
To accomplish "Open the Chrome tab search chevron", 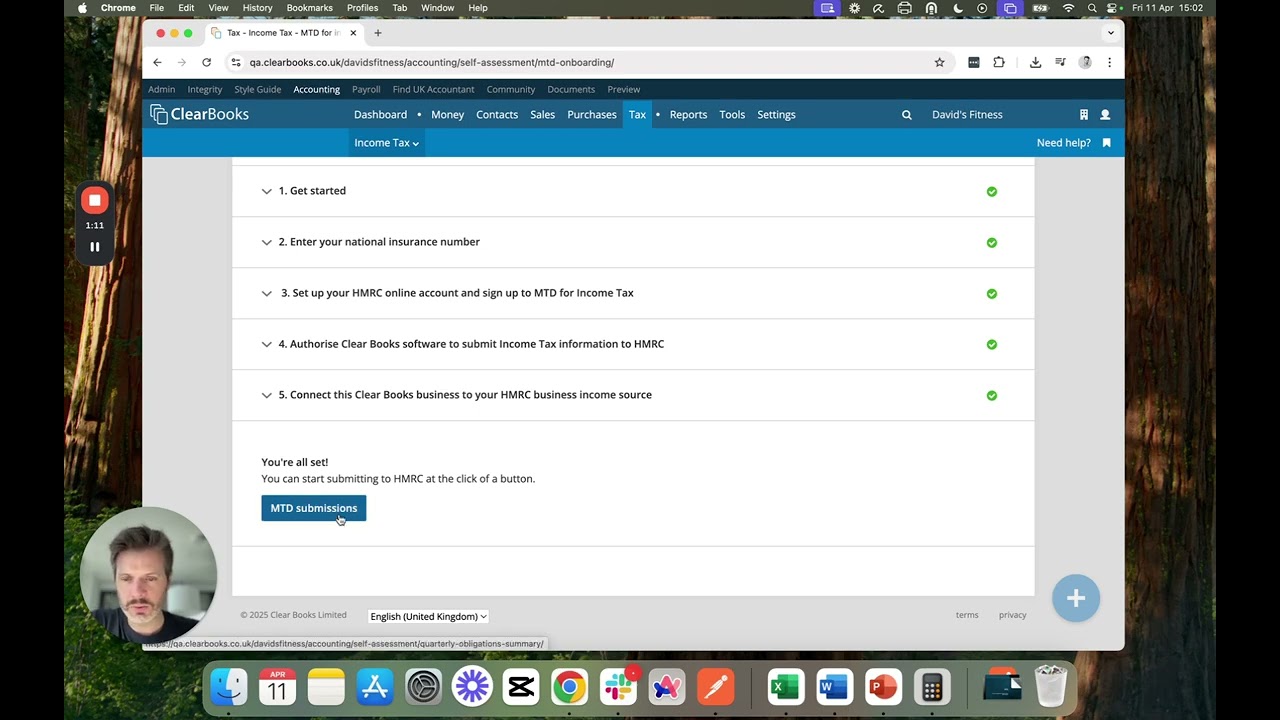I will pyautogui.click(x=1110, y=33).
